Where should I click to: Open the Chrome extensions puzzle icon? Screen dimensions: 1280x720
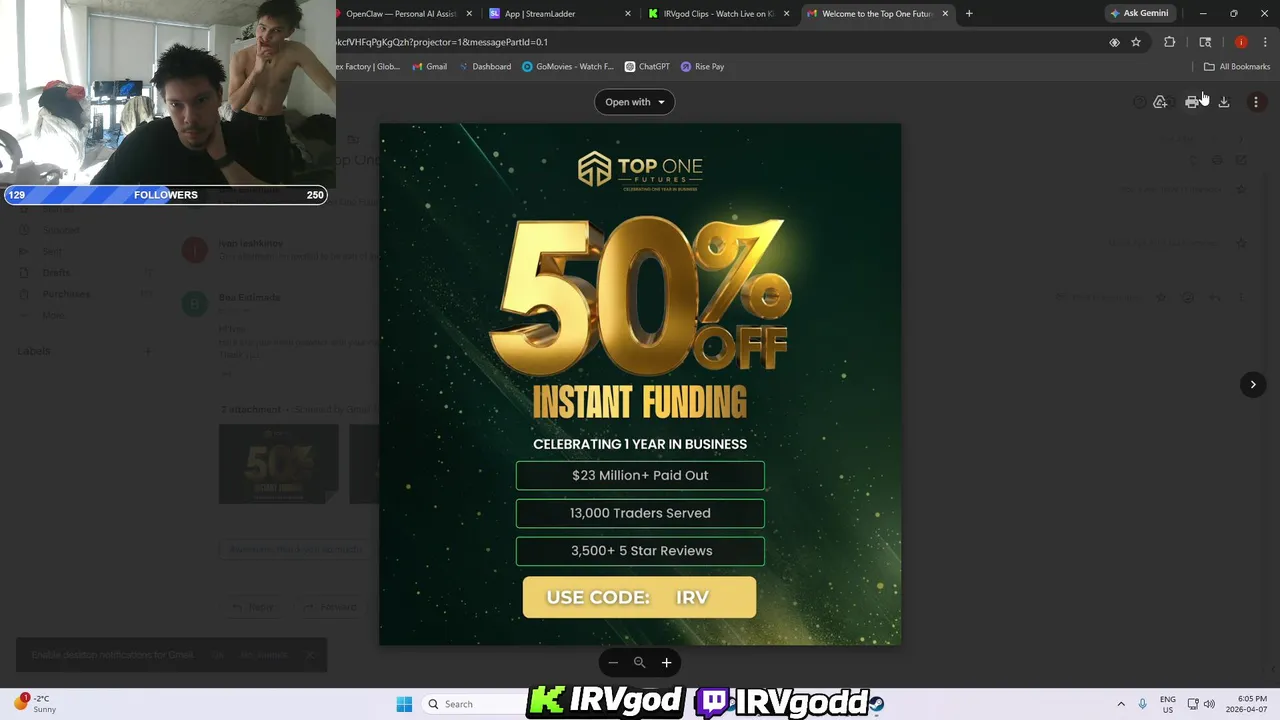[x=1169, y=42]
